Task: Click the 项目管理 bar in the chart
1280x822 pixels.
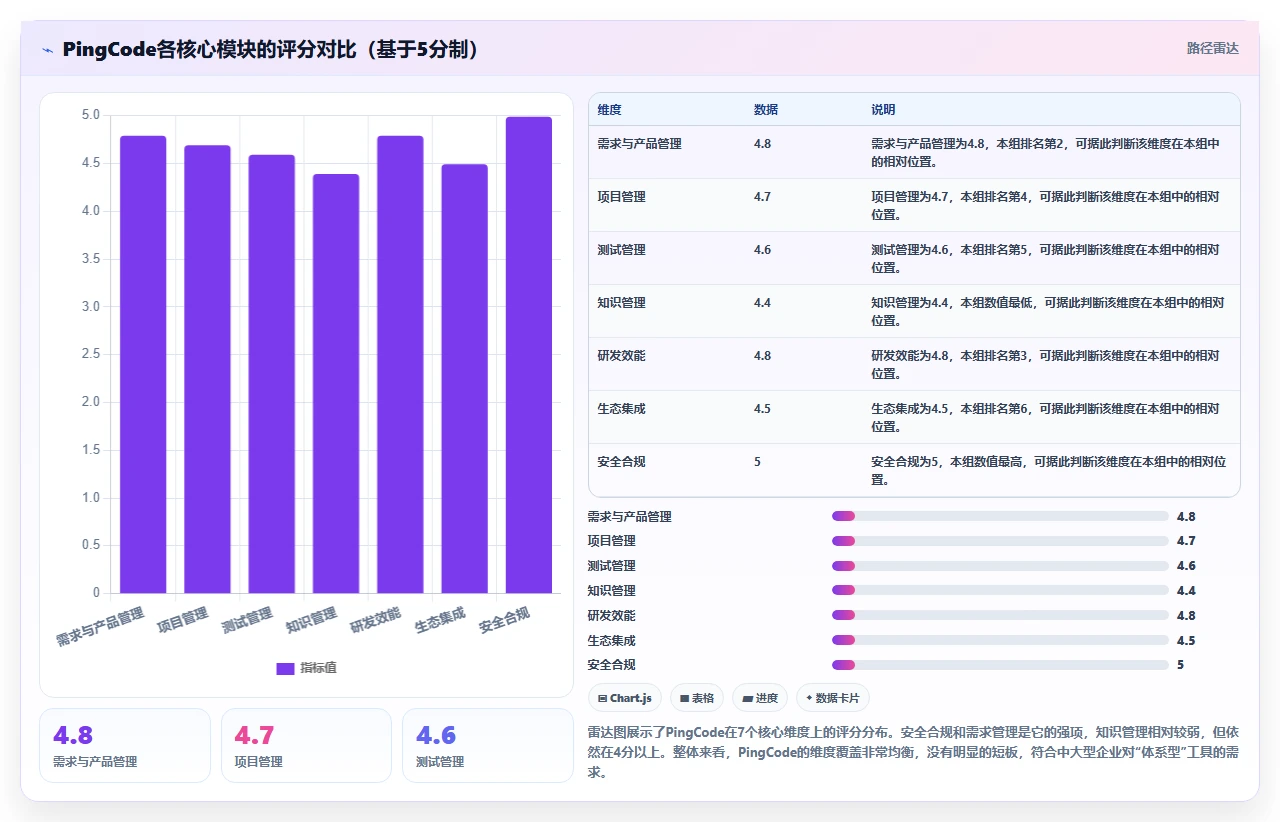Action: coord(207,369)
